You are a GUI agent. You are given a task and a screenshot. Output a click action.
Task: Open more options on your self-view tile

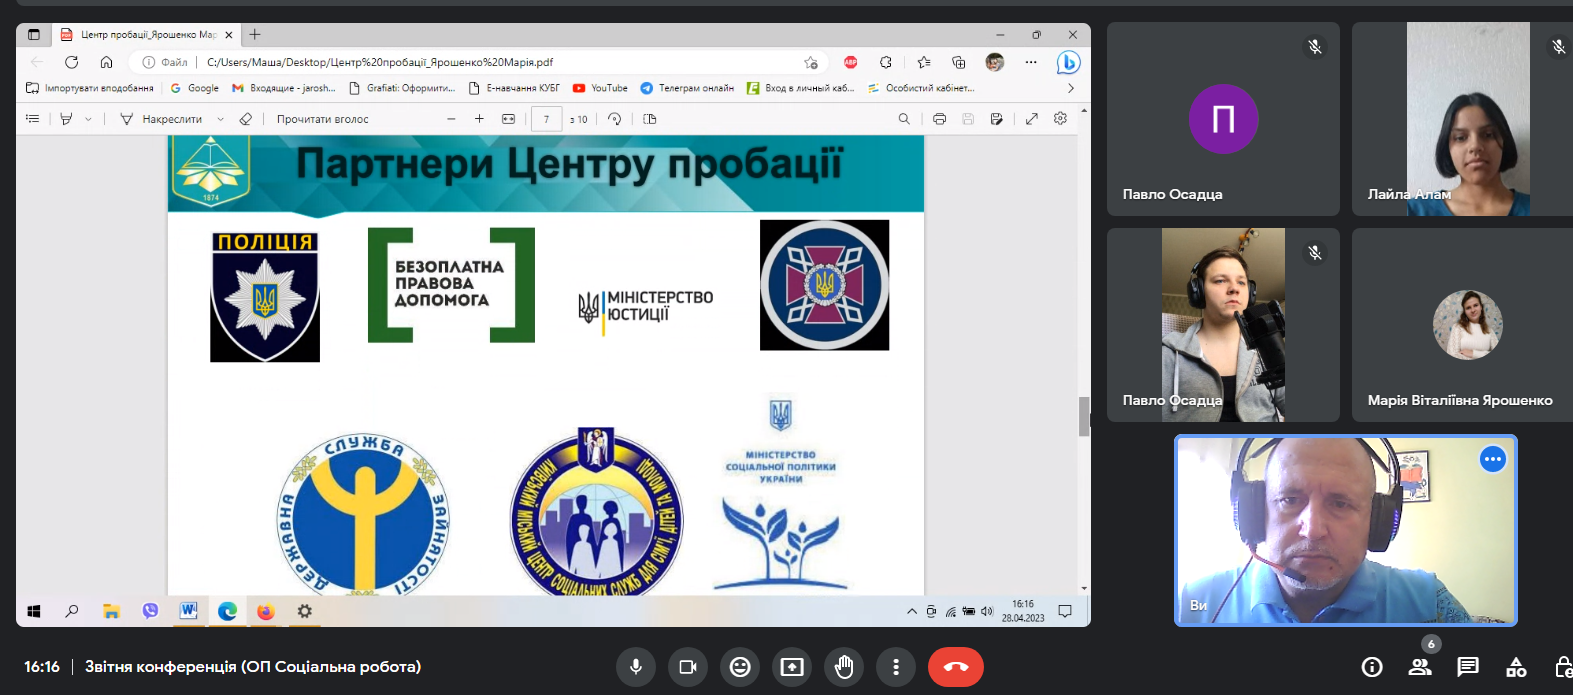[1493, 459]
